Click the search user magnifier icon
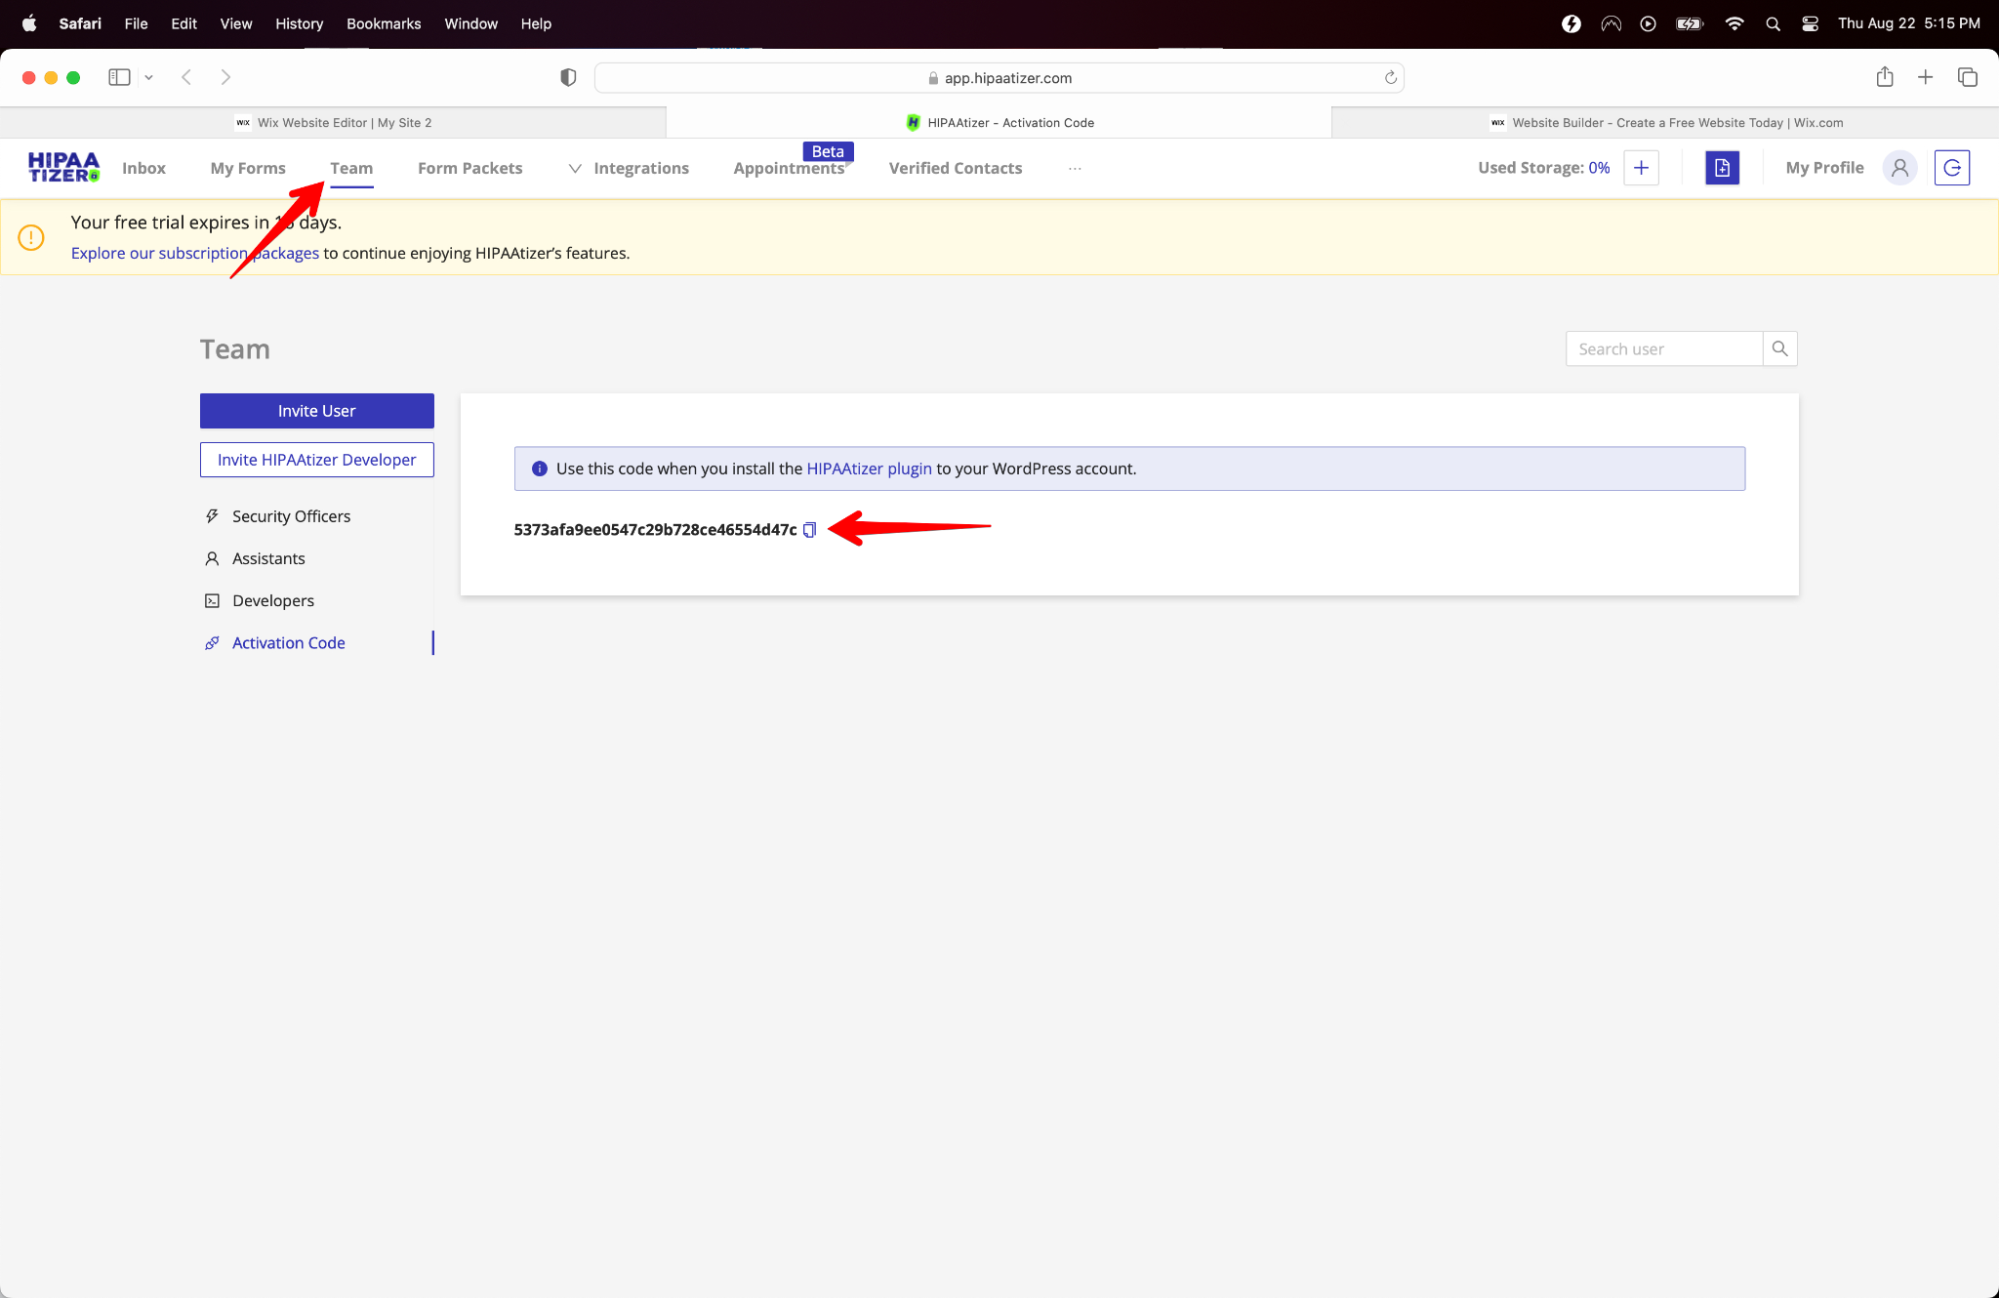The width and height of the screenshot is (1999, 1299). coord(1779,349)
